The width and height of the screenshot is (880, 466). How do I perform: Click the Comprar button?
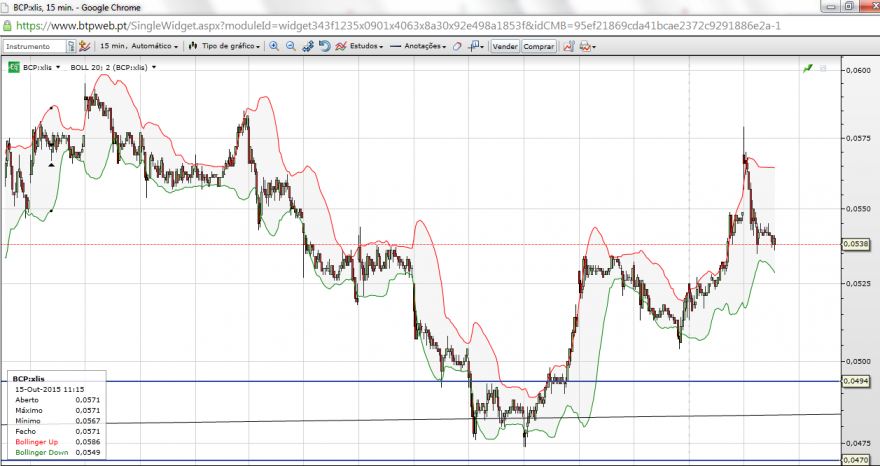point(539,47)
